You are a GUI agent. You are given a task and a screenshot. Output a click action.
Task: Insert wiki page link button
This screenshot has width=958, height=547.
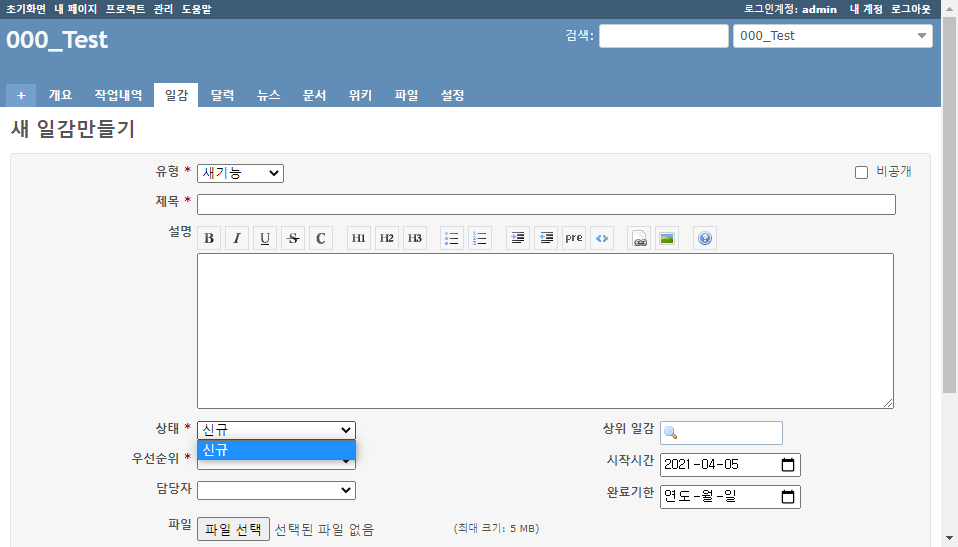[639, 238]
